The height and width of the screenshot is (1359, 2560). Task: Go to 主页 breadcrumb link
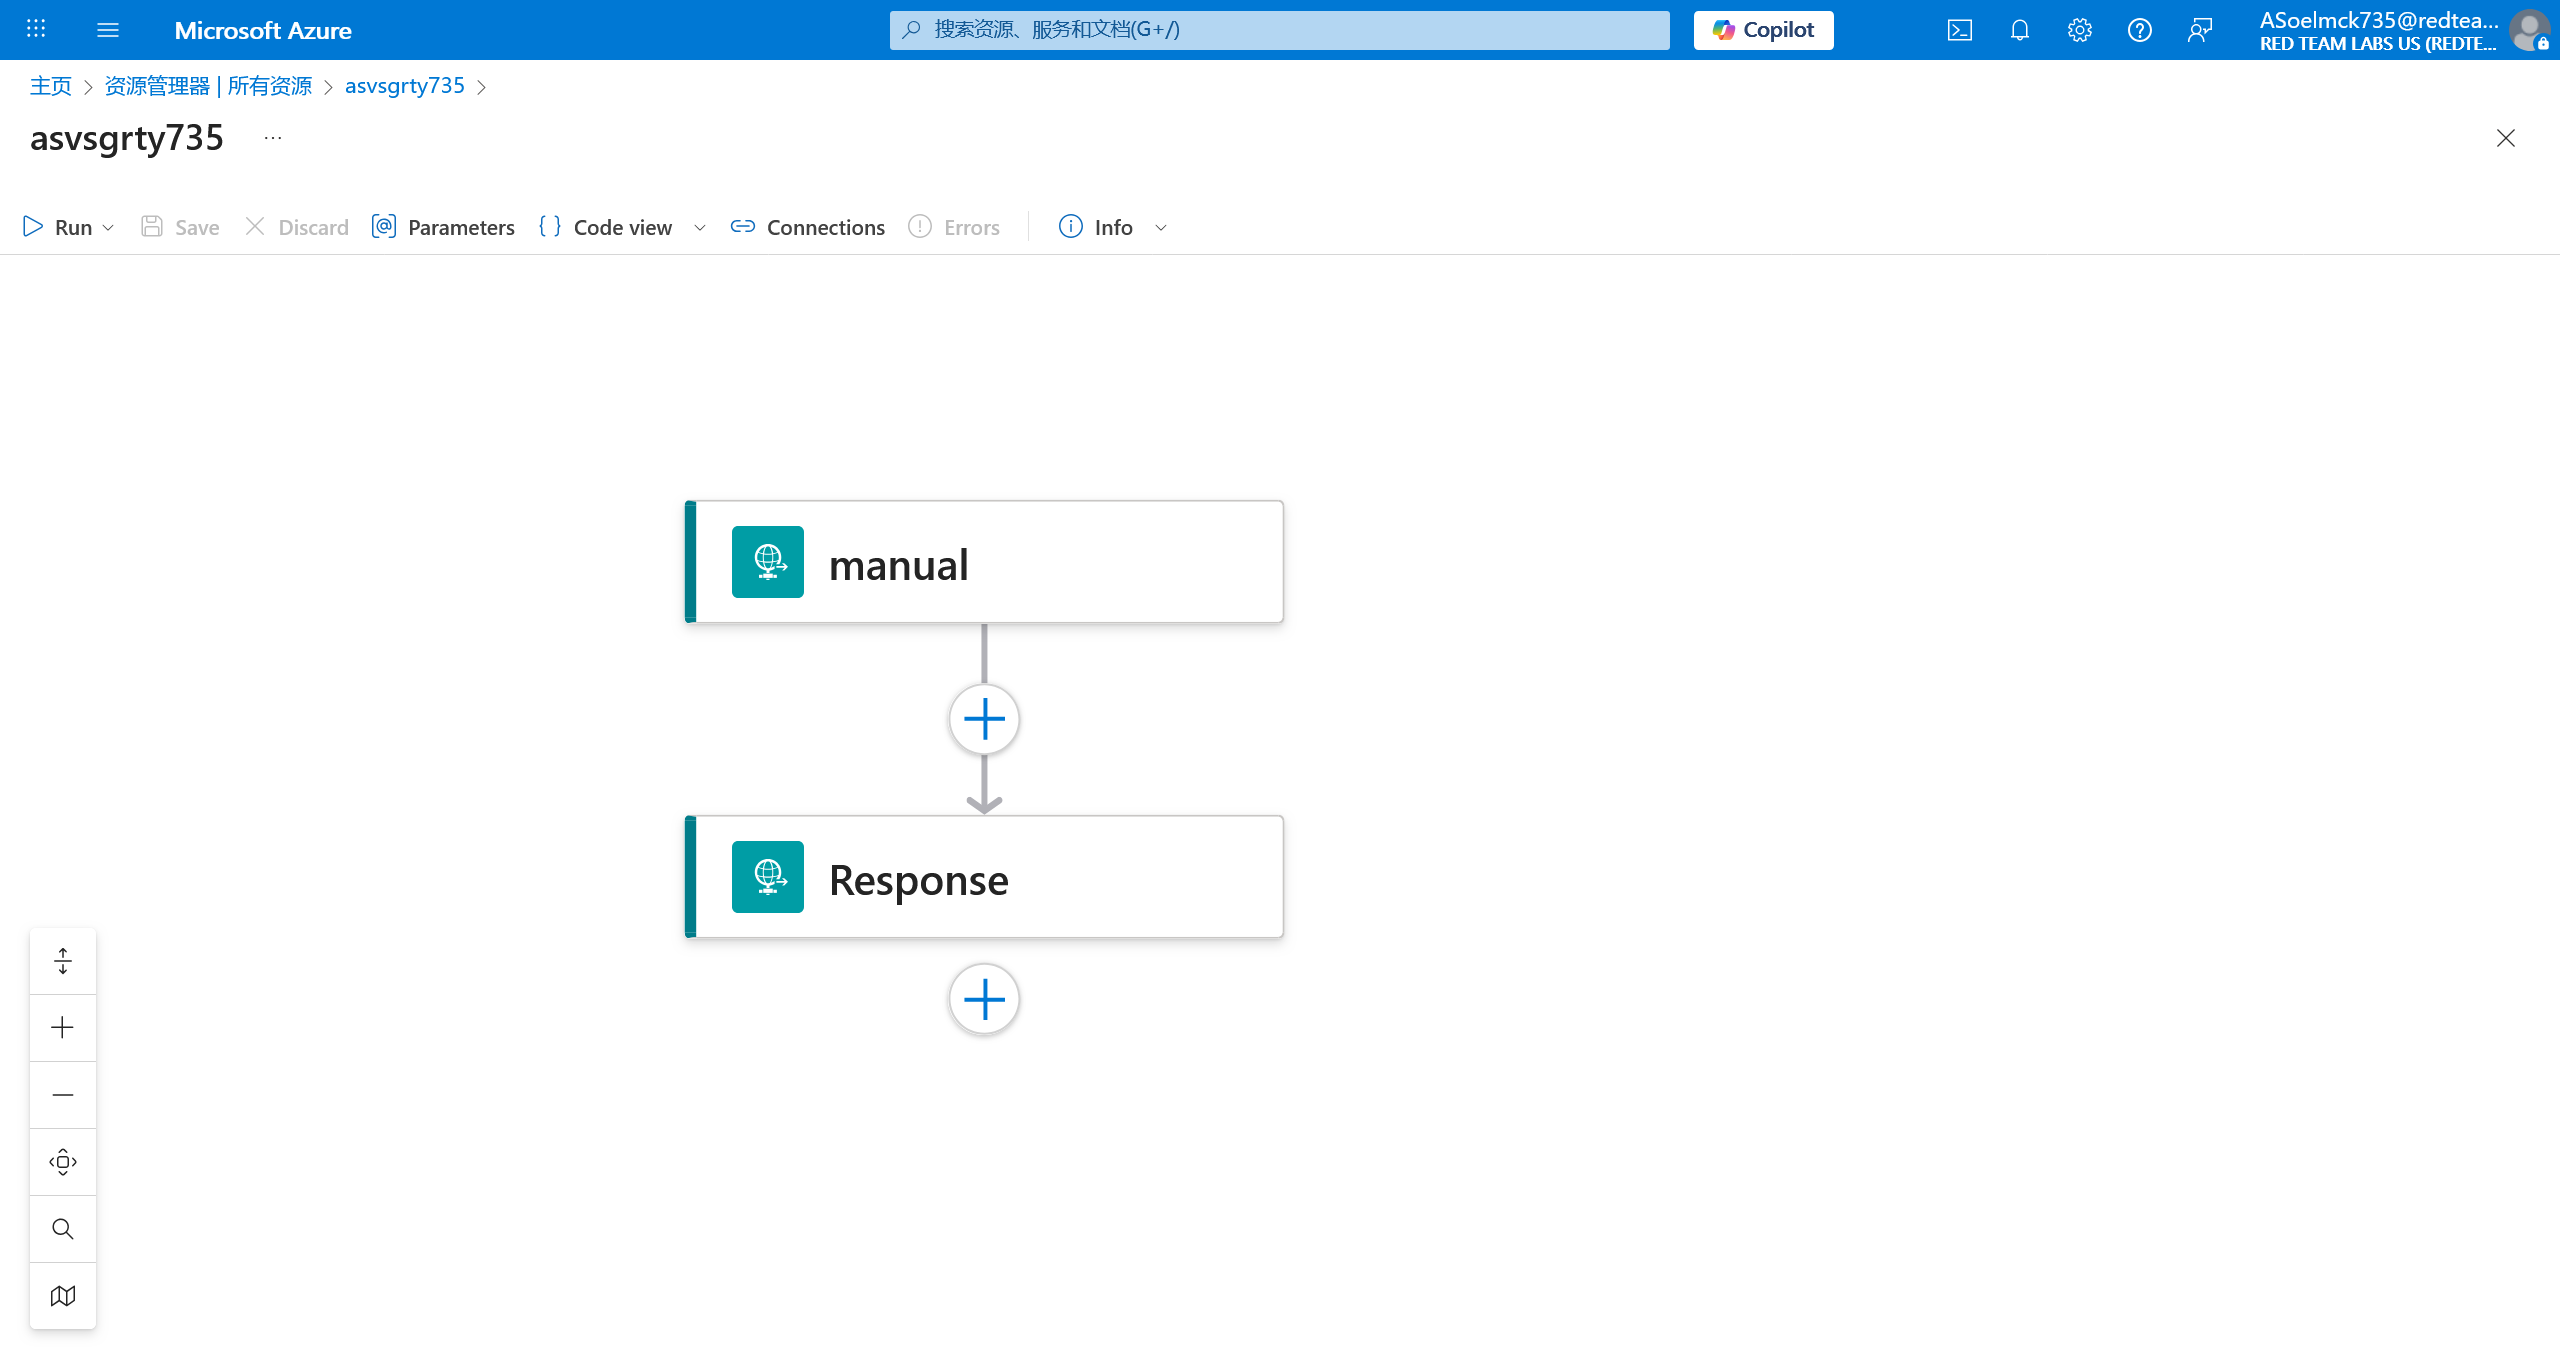coord(51,86)
